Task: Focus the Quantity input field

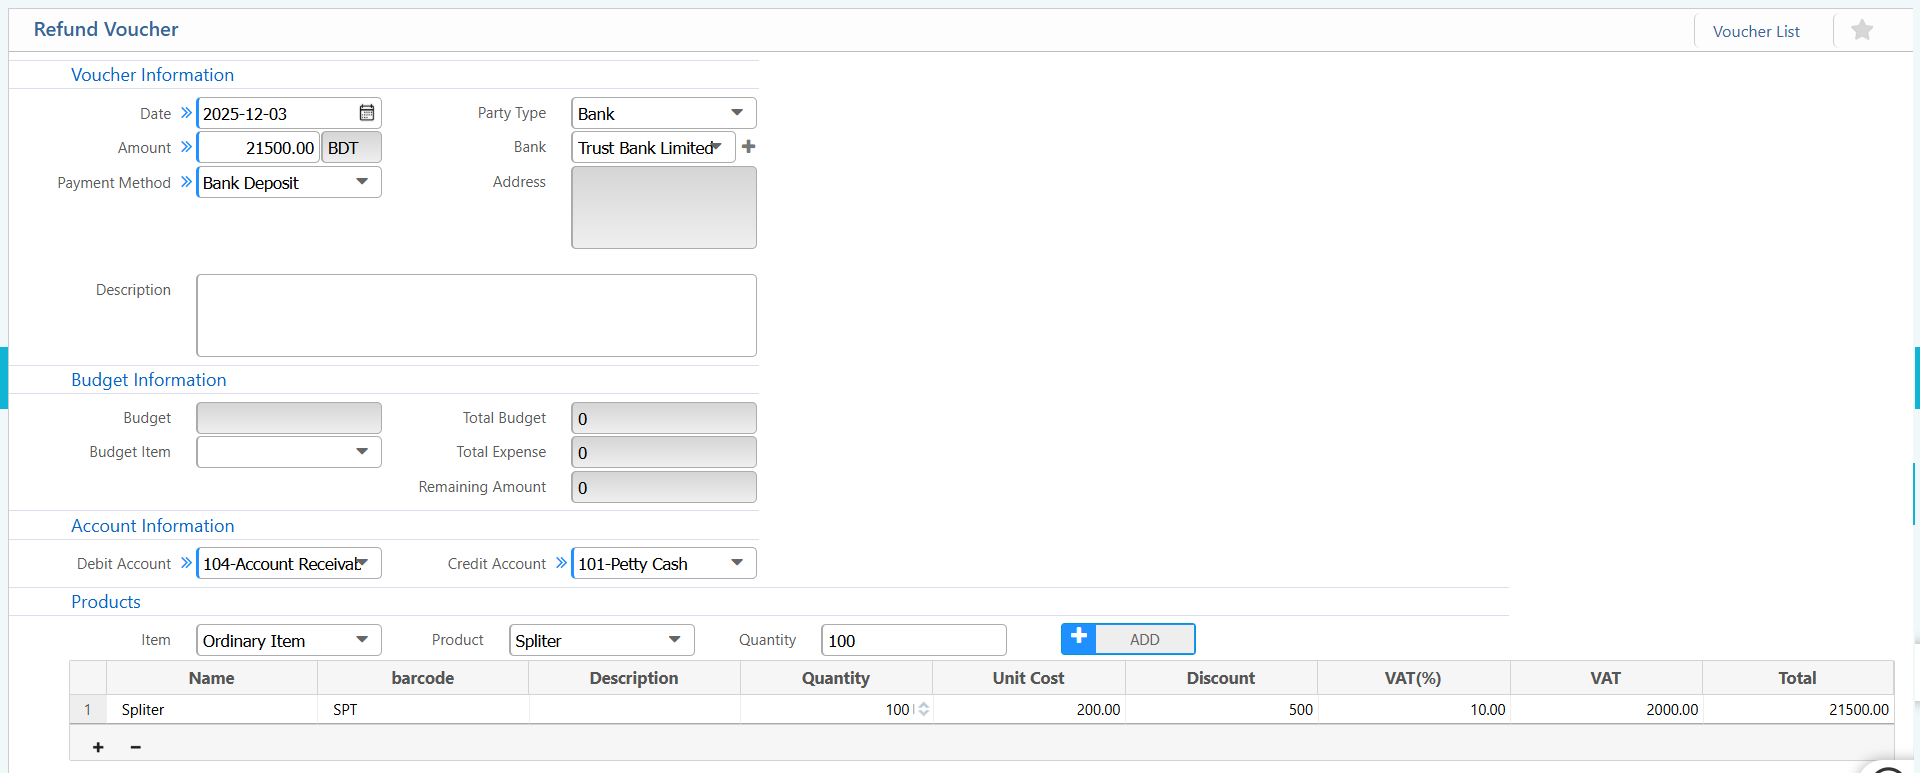Action: coord(912,640)
